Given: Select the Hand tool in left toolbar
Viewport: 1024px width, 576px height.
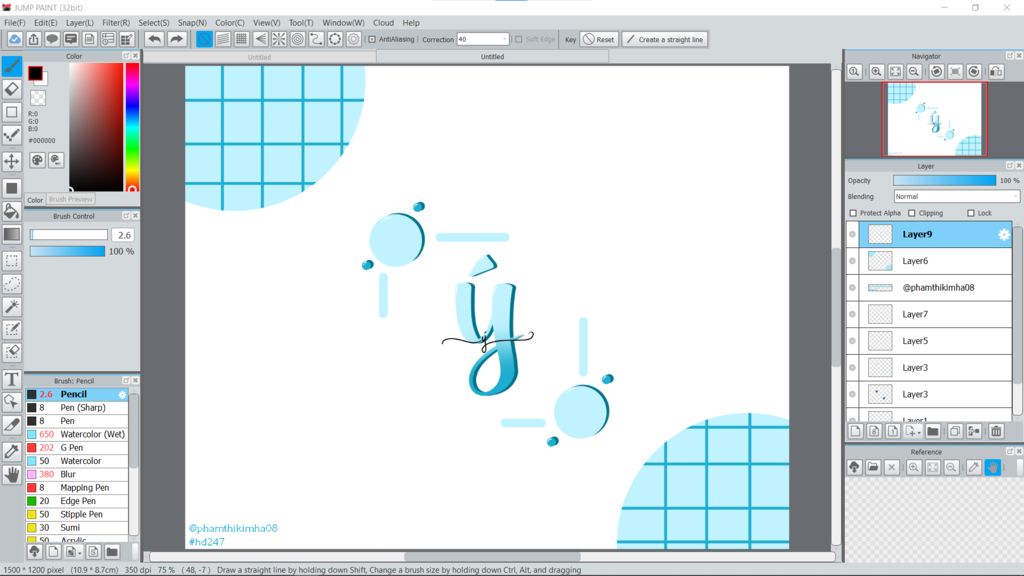Looking at the screenshot, I should pyautogui.click(x=12, y=474).
